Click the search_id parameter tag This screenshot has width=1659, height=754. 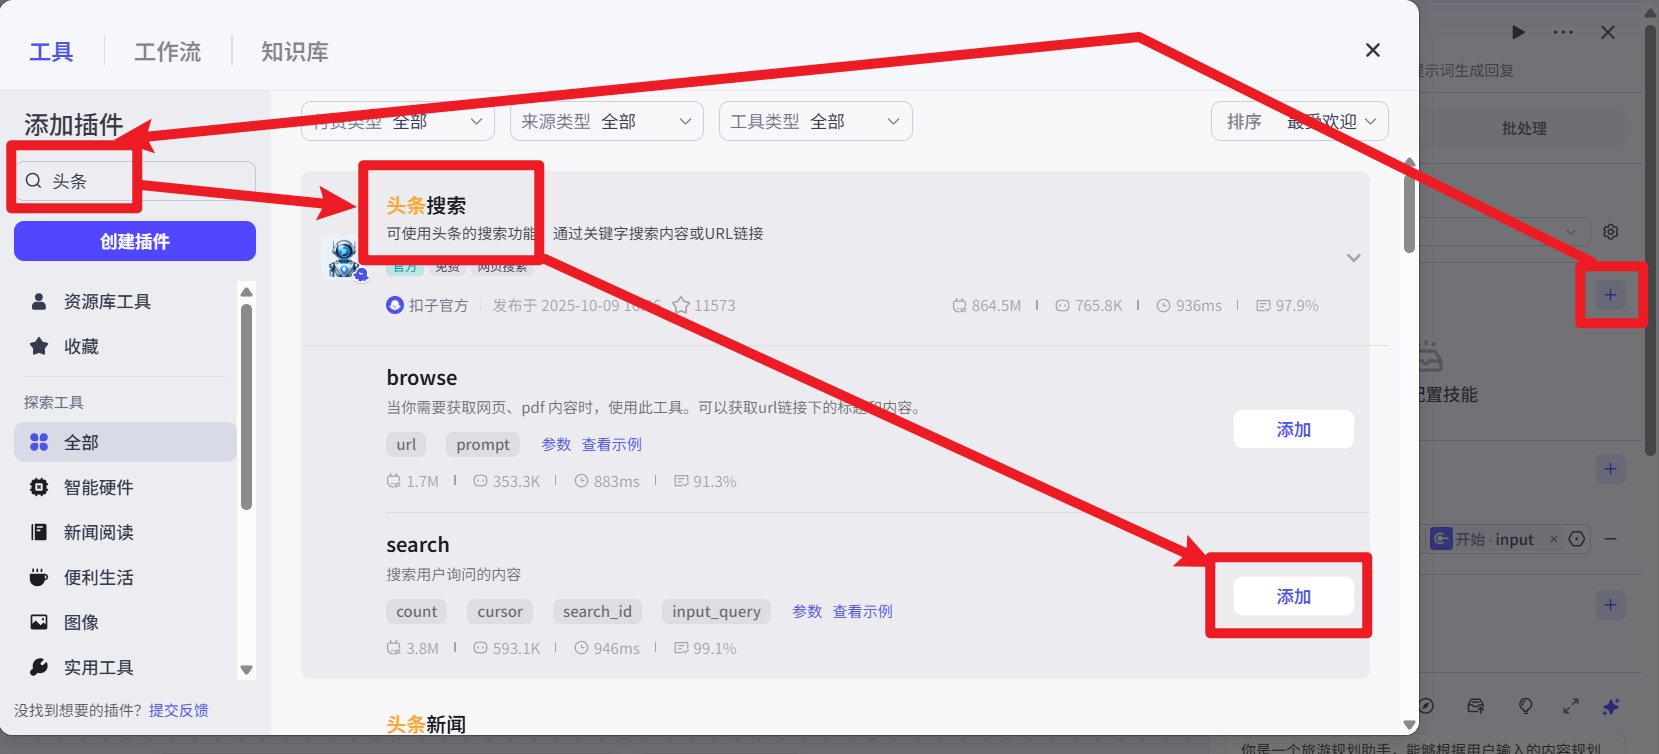[597, 611]
